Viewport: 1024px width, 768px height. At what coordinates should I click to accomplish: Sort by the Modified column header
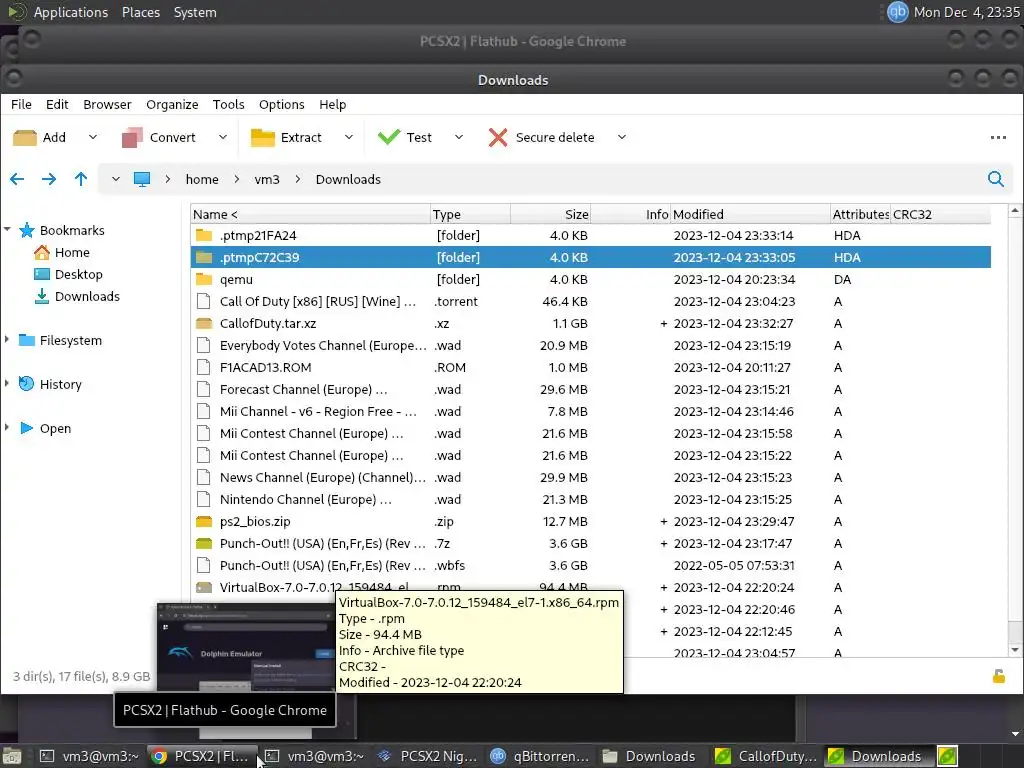point(750,214)
